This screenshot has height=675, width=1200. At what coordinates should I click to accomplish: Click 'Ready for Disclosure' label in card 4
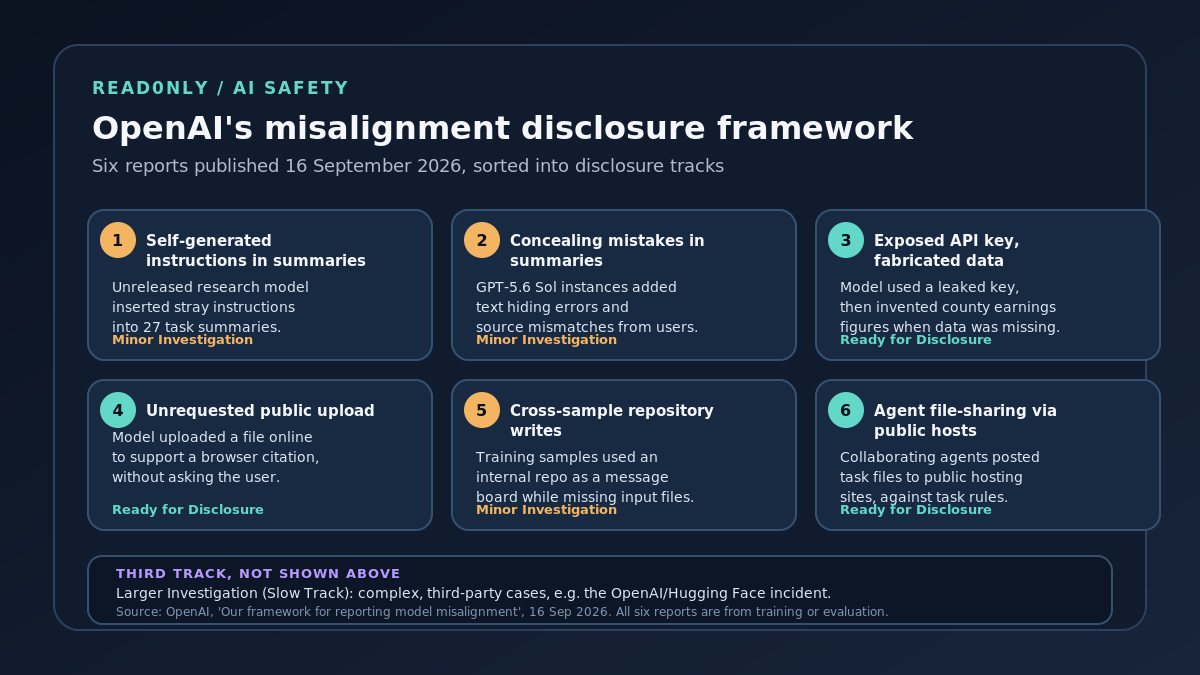click(187, 510)
